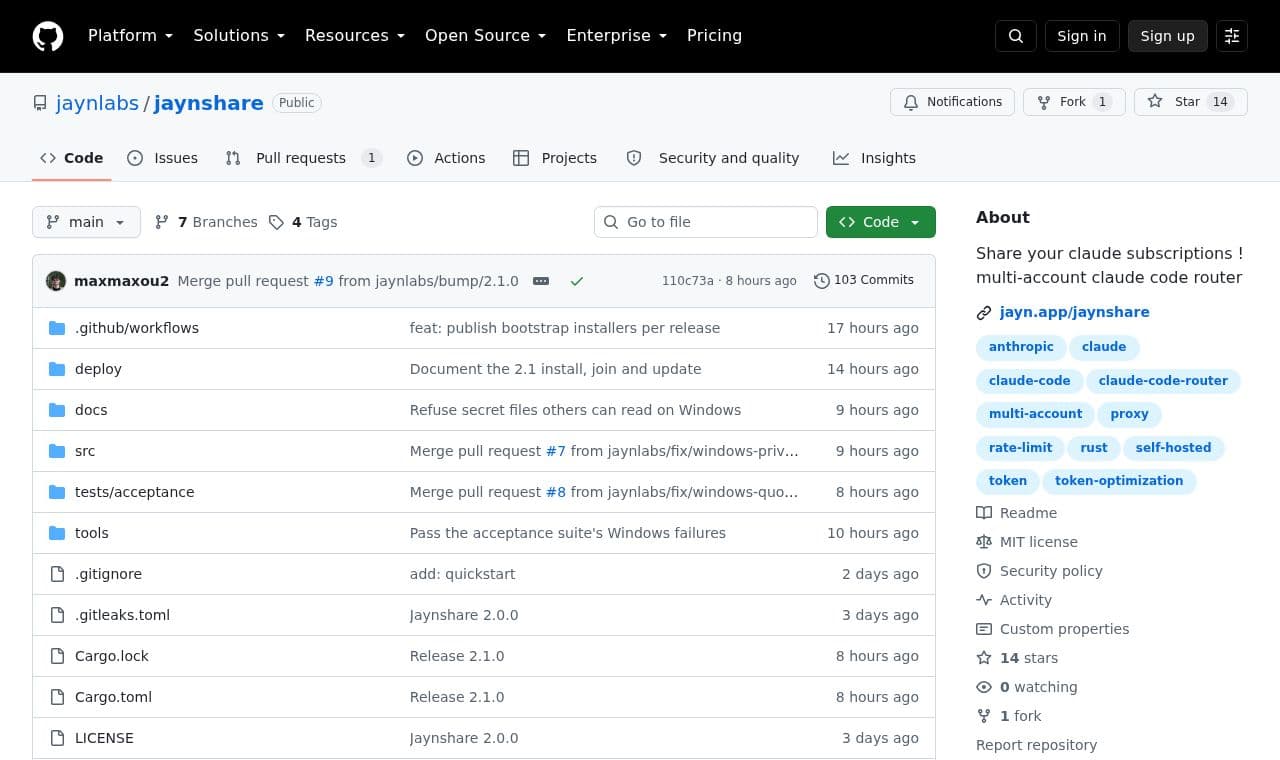Click the Sign up button

(1168, 36)
